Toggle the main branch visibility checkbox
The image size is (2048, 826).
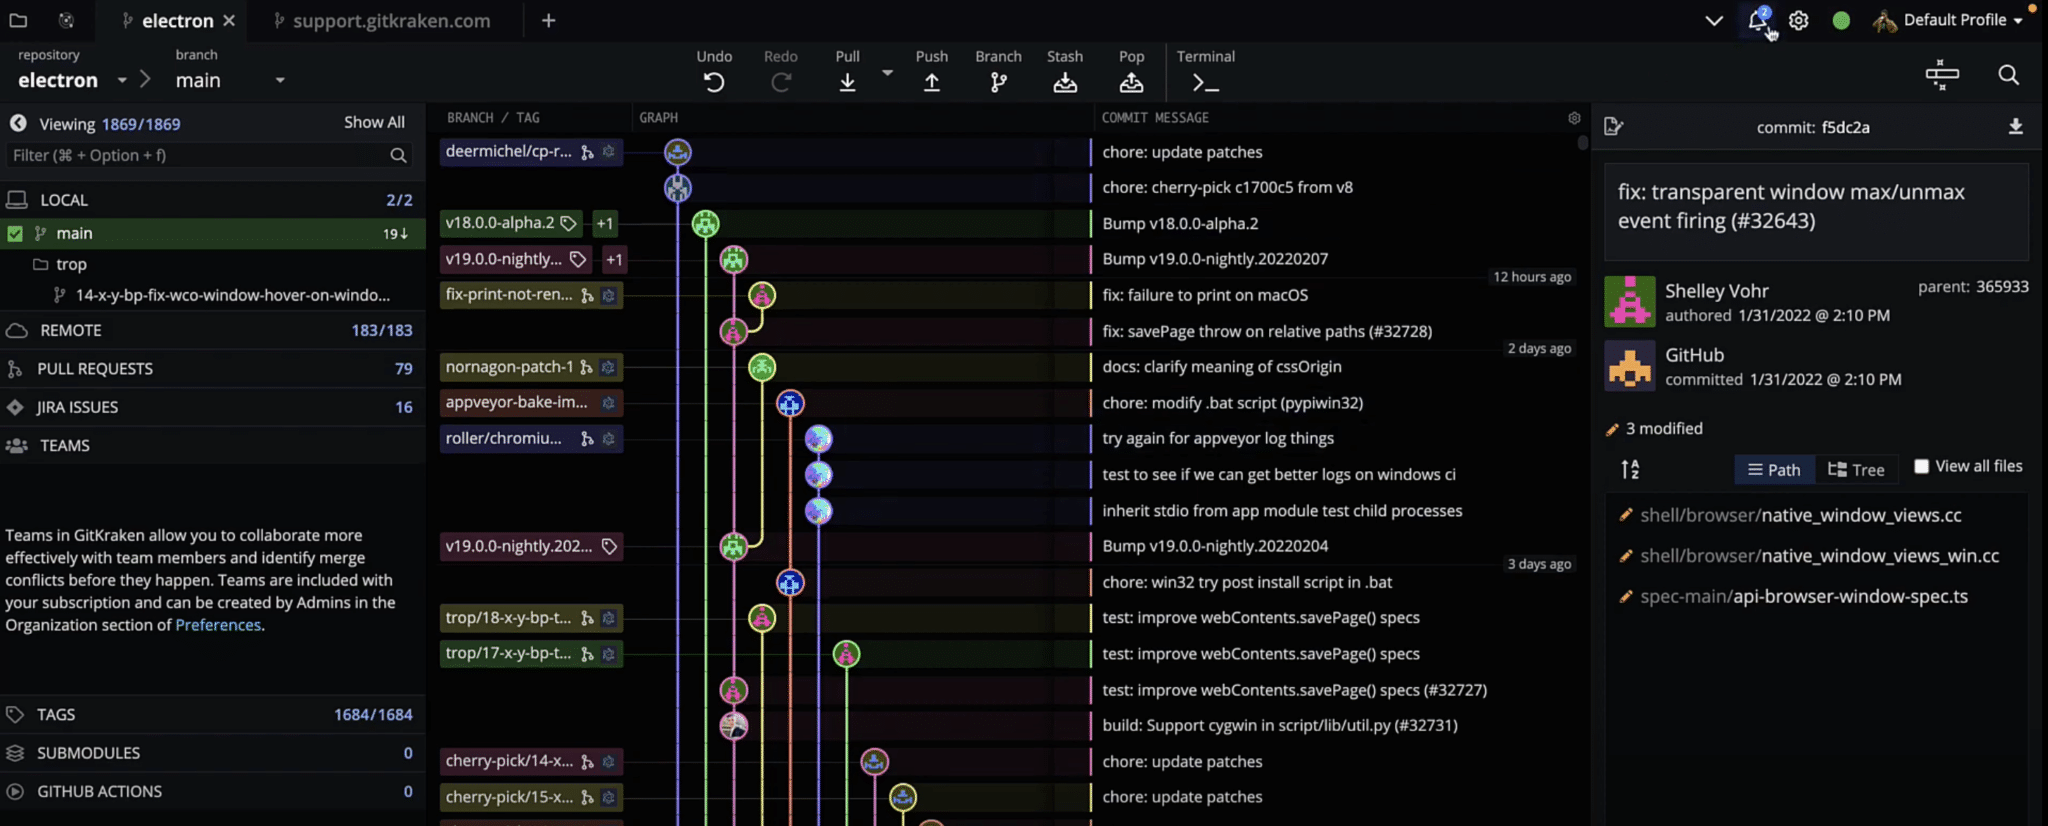(x=15, y=233)
